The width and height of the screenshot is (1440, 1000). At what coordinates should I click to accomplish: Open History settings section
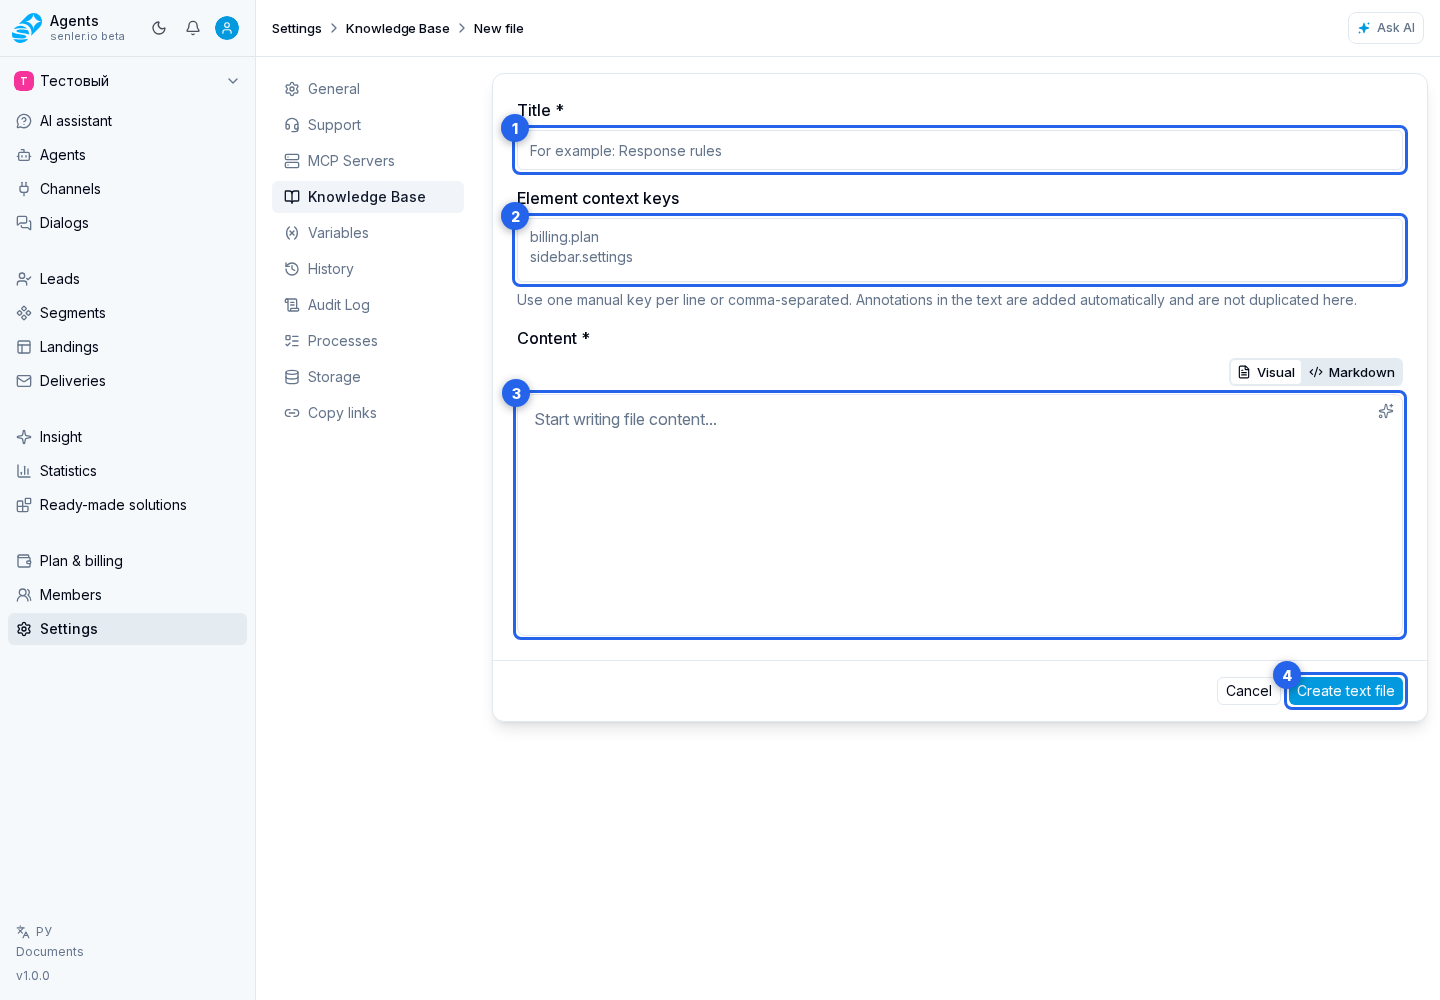click(368, 269)
